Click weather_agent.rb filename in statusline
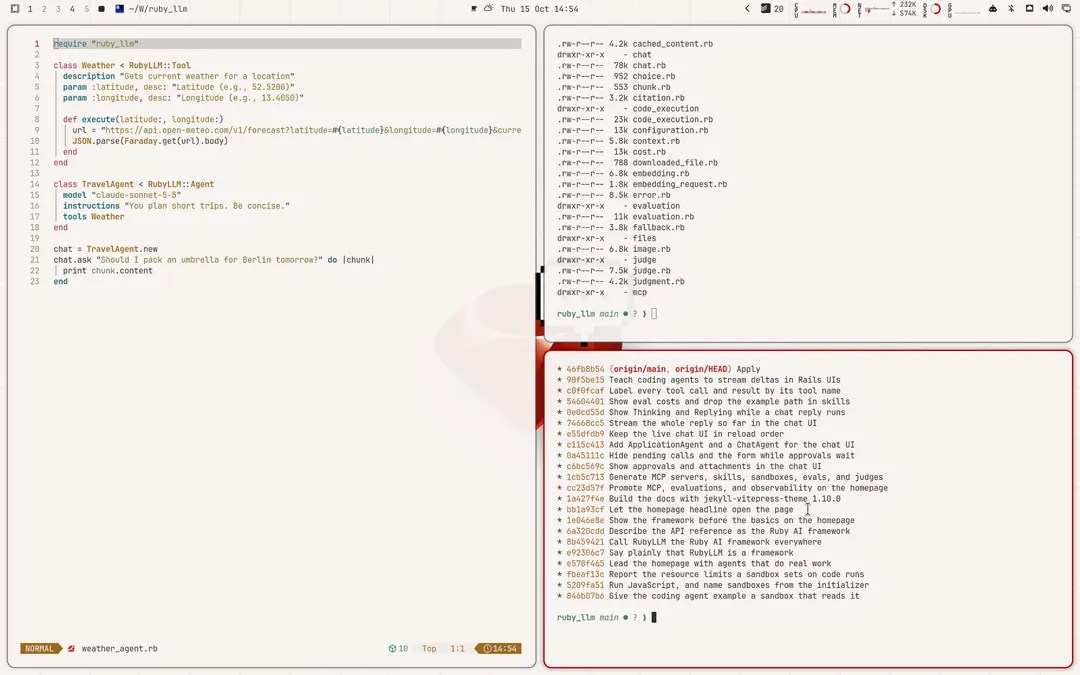Viewport: 1080px width, 675px height. click(119, 649)
